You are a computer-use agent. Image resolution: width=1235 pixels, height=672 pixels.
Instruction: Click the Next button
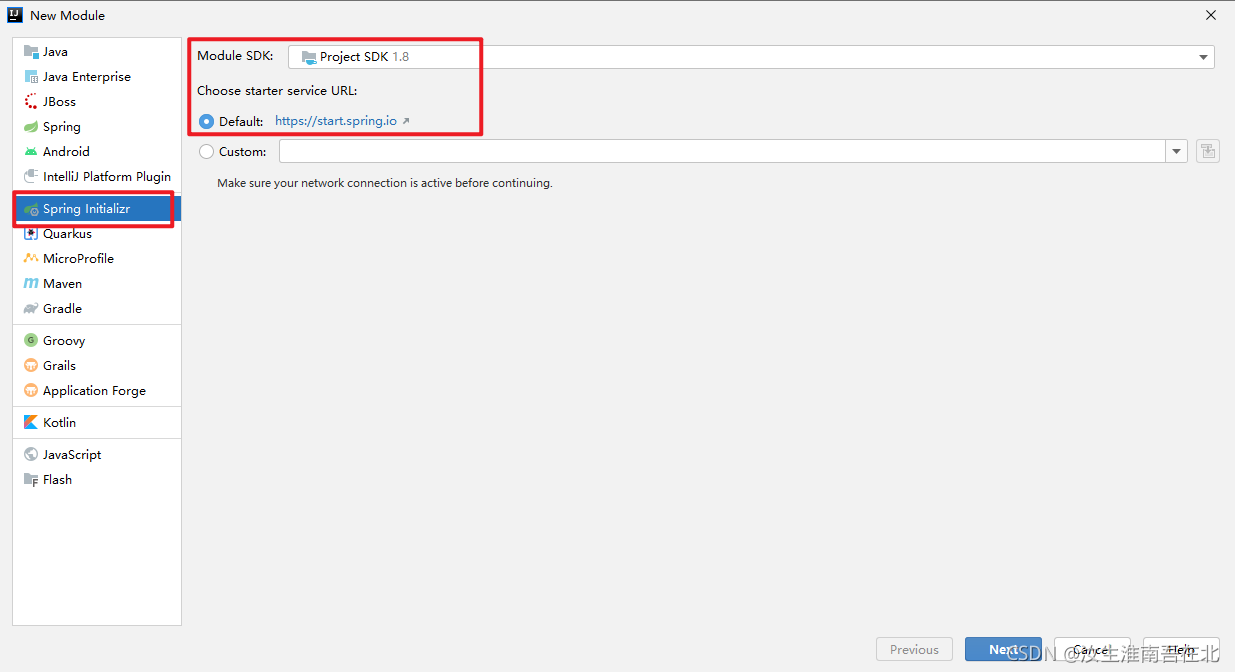coord(1002,650)
